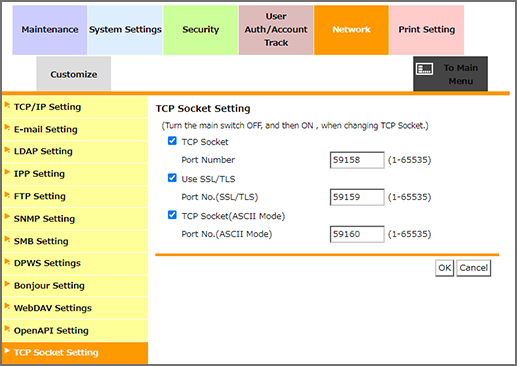Toggle the Use SSL/TLS checkbox
Screen dimensions: 517x366
pyautogui.click(x=172, y=178)
